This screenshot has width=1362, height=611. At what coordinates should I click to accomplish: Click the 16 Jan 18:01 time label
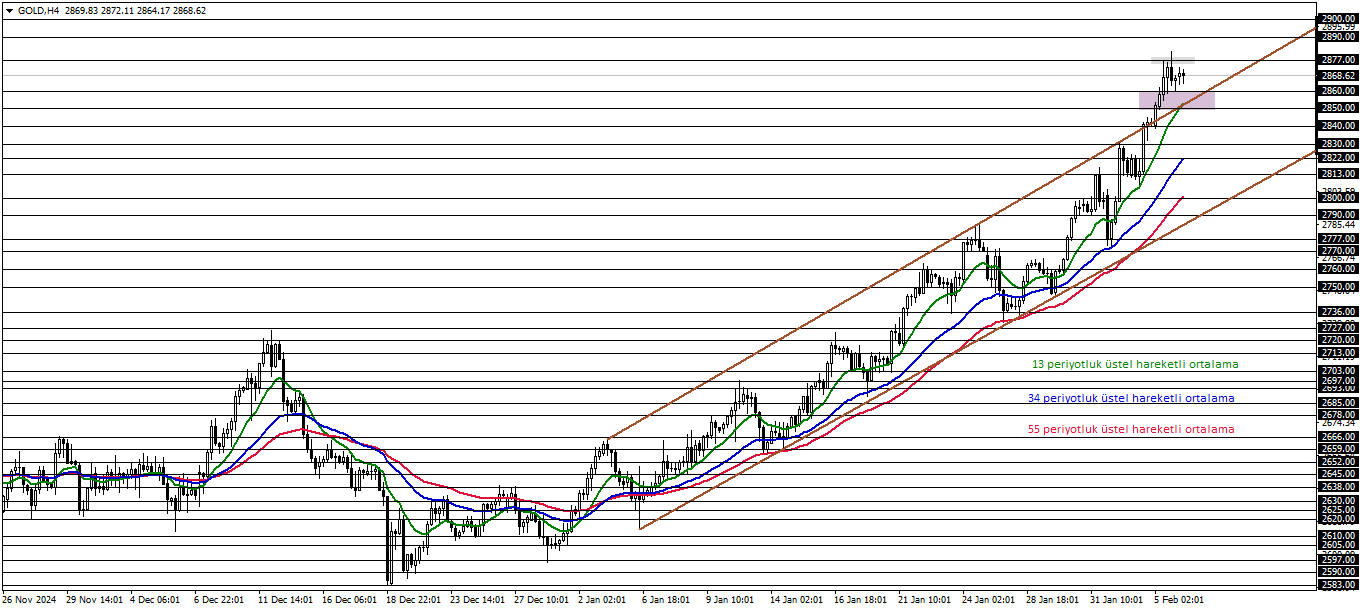coord(860,600)
